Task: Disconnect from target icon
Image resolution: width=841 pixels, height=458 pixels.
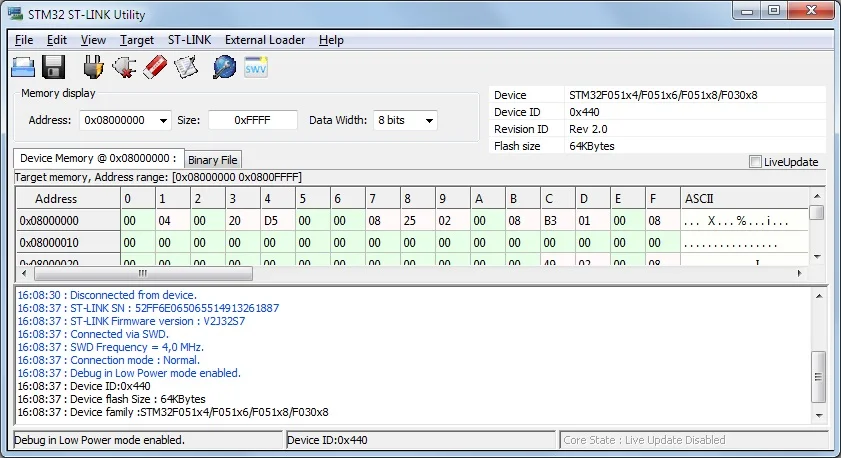Action: pyautogui.click(x=124, y=68)
